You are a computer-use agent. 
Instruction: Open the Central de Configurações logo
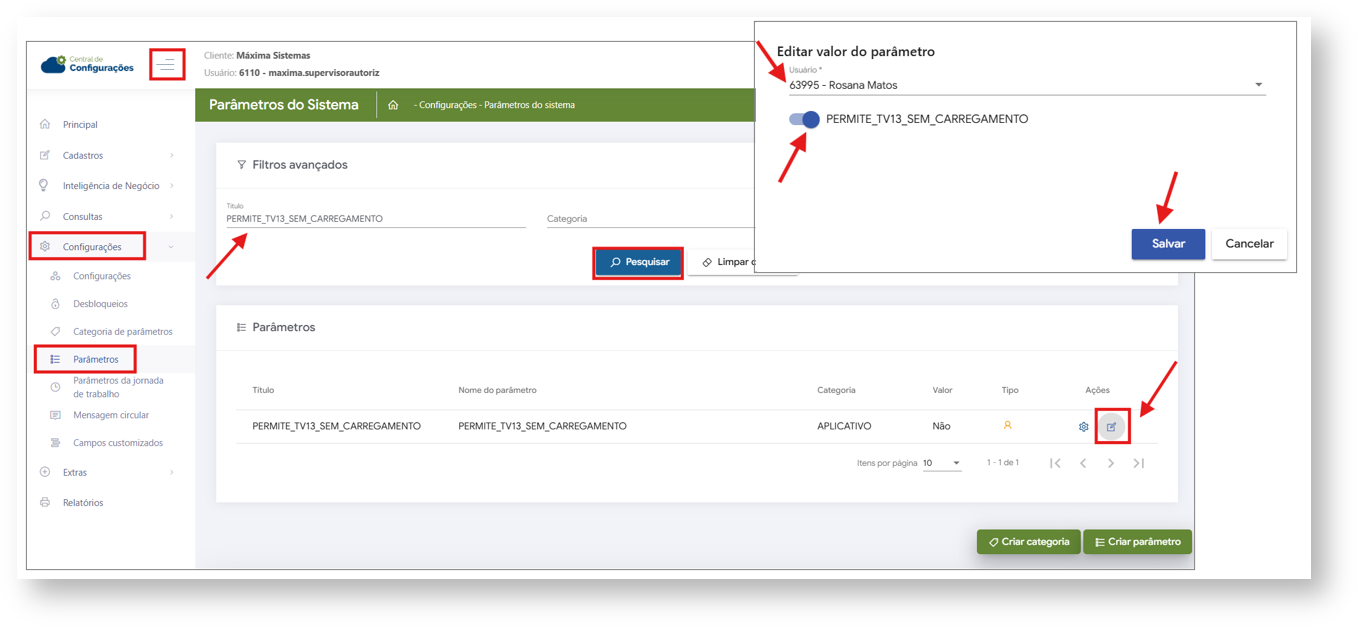(87, 64)
